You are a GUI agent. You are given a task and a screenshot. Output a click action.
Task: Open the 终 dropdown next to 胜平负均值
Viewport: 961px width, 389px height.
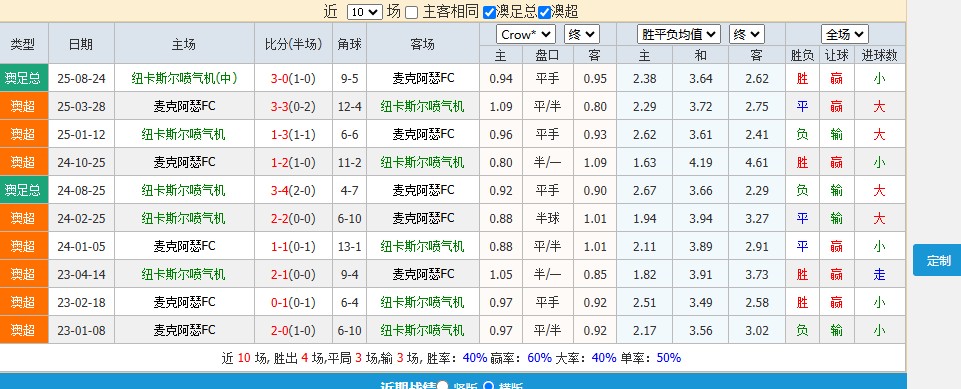tap(746, 34)
